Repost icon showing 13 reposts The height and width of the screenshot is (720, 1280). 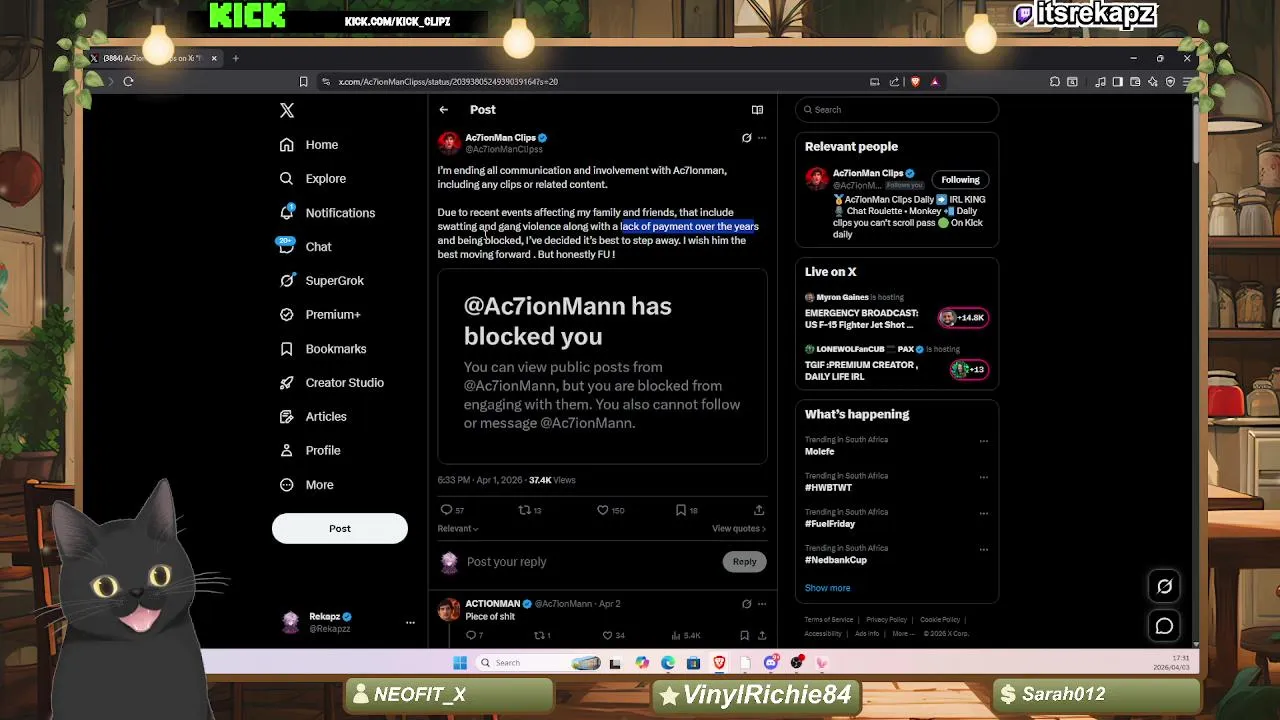524,510
